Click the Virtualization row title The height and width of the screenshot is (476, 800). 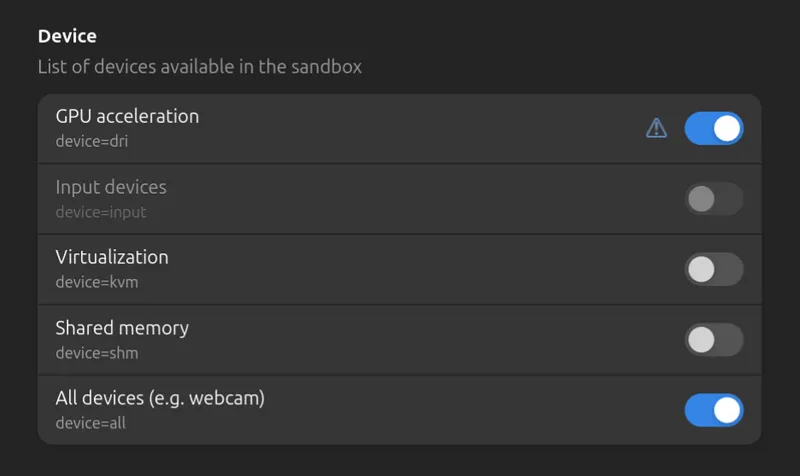tap(112, 257)
